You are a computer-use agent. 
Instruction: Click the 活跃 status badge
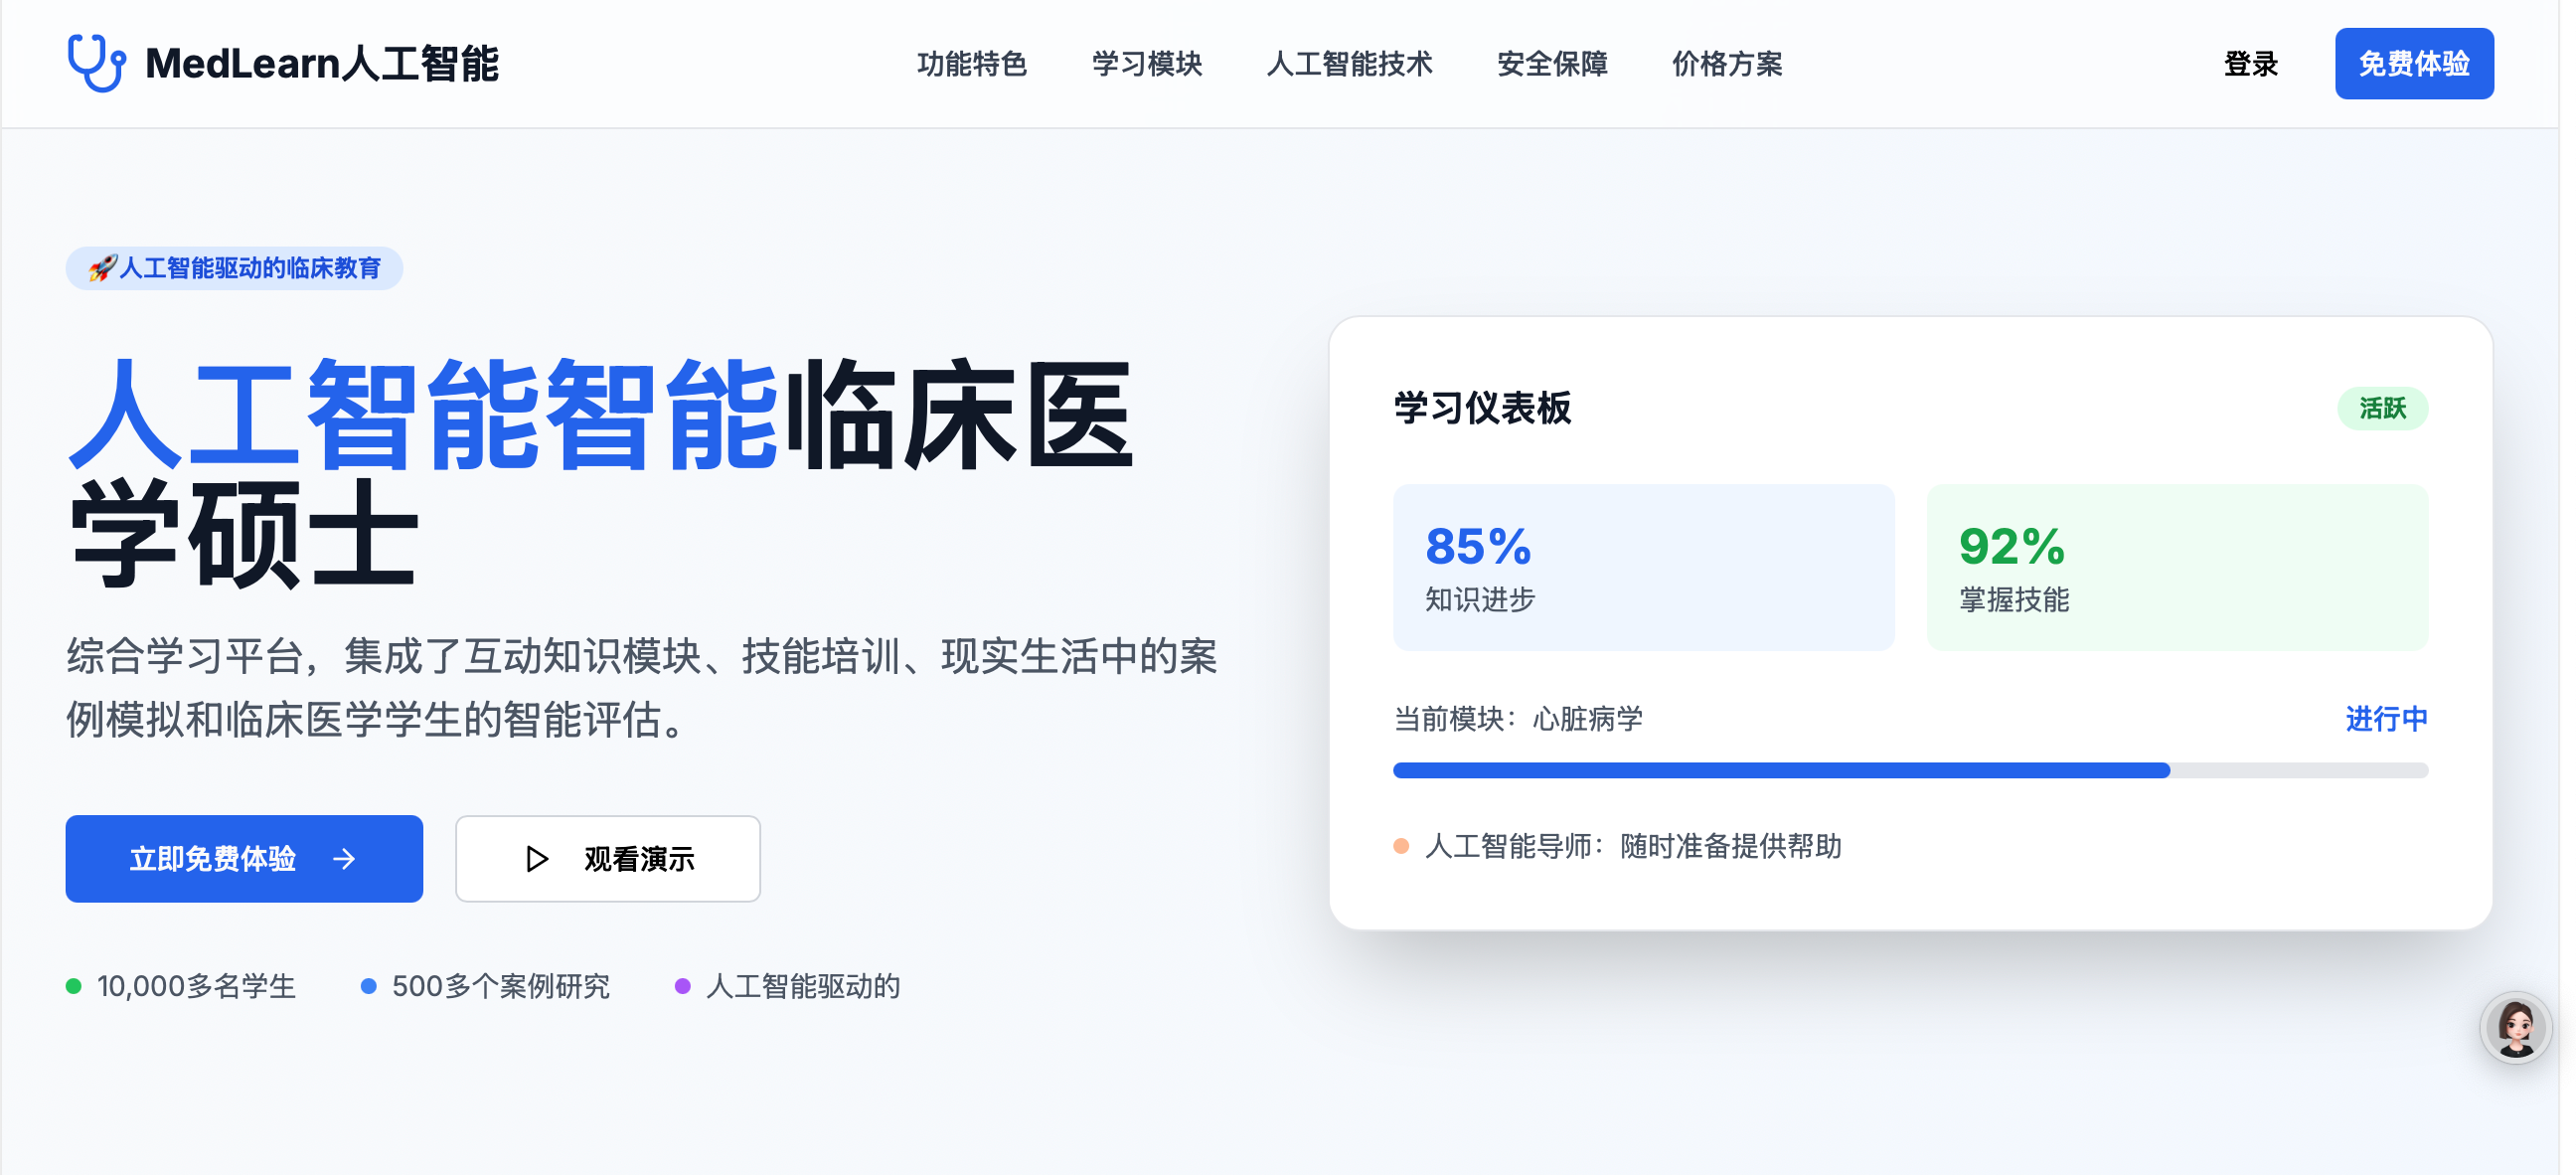(x=2382, y=408)
